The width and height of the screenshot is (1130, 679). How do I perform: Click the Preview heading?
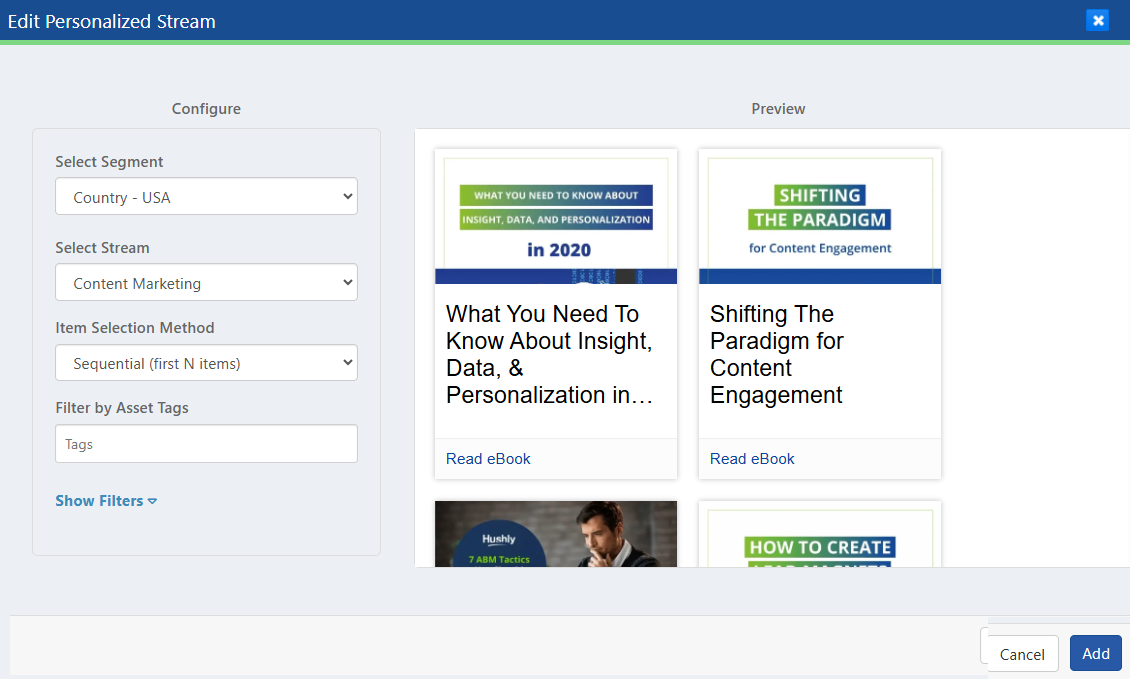[x=778, y=109]
